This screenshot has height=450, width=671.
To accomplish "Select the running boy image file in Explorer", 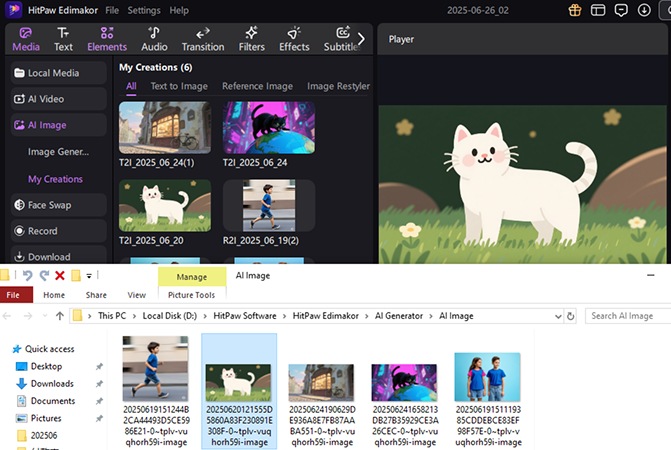I will click(156, 391).
